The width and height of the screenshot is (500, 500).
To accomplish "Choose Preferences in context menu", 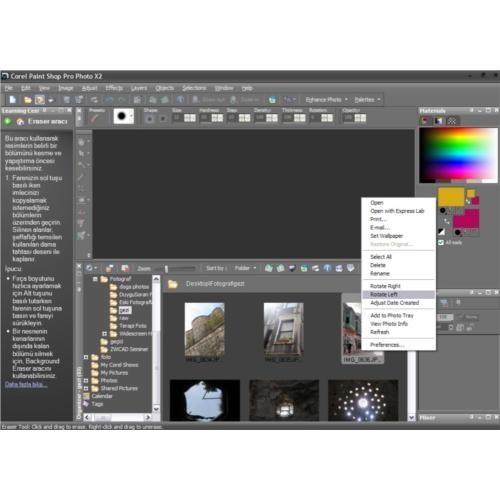I will 398,345.
